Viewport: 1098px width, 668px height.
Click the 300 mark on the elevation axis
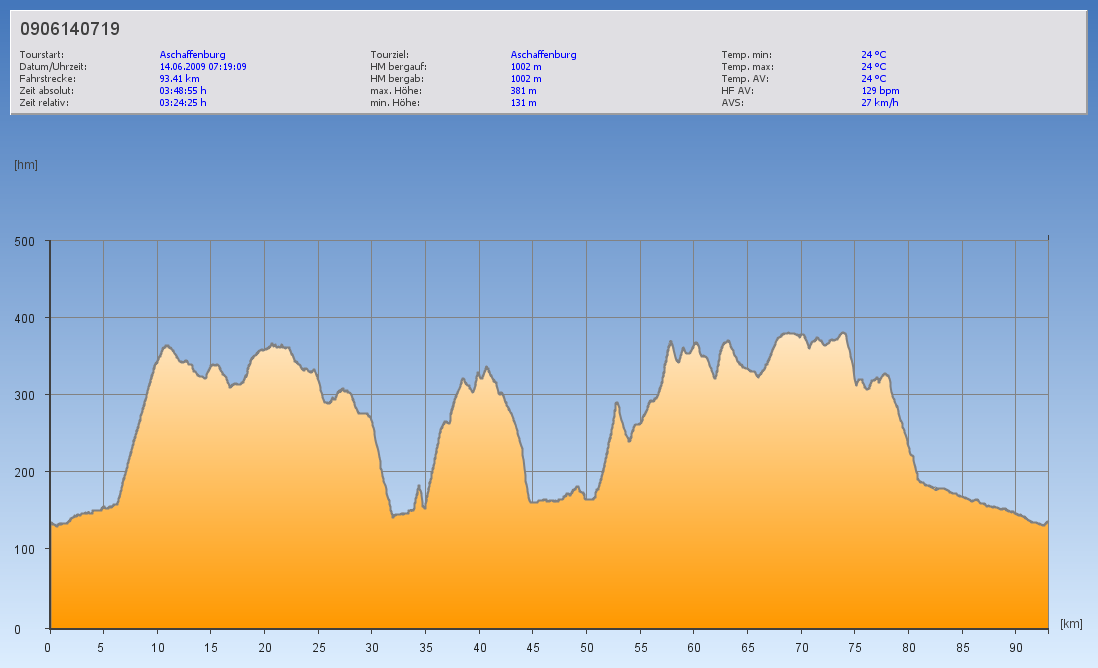point(25,395)
